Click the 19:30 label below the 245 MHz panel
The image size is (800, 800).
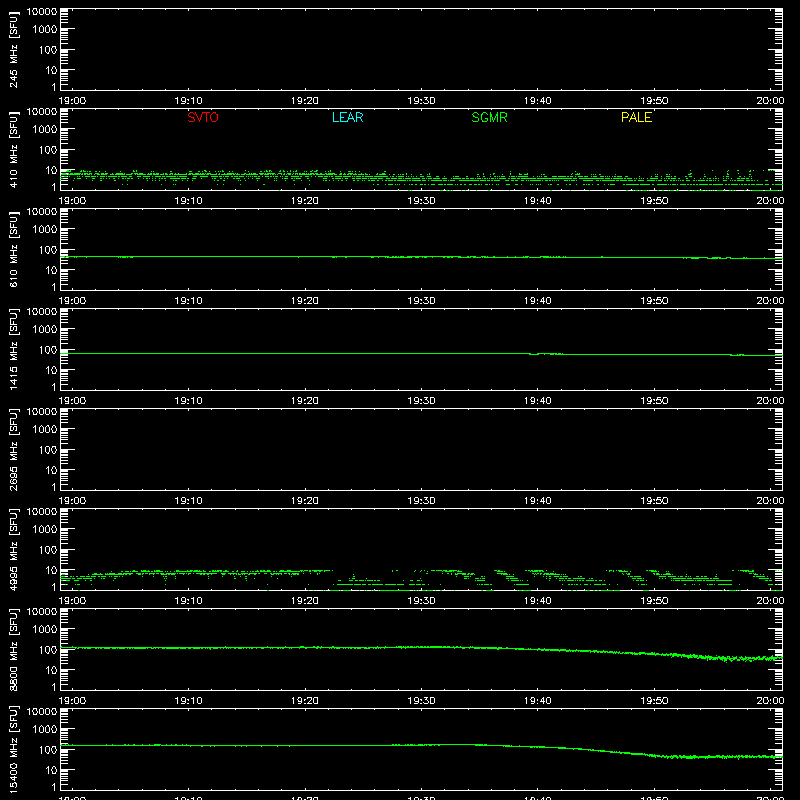pos(421,101)
